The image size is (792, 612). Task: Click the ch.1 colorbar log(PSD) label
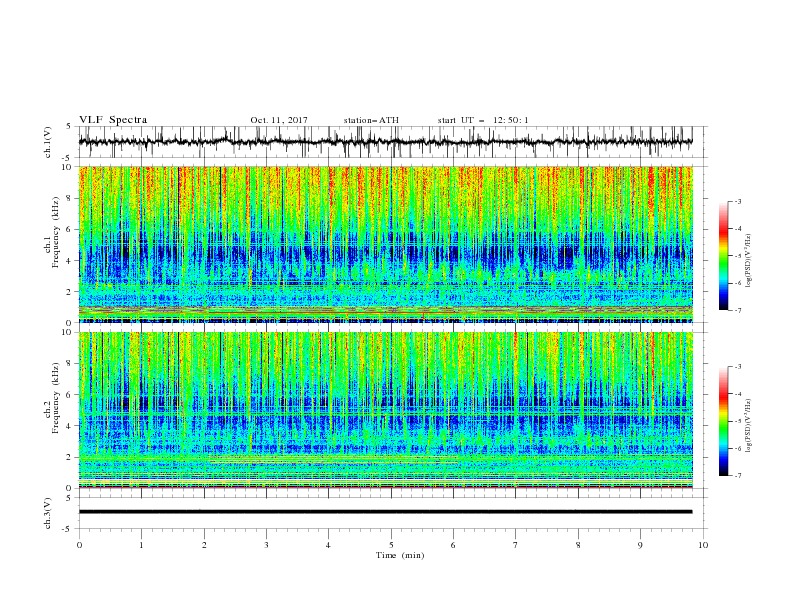click(749, 261)
